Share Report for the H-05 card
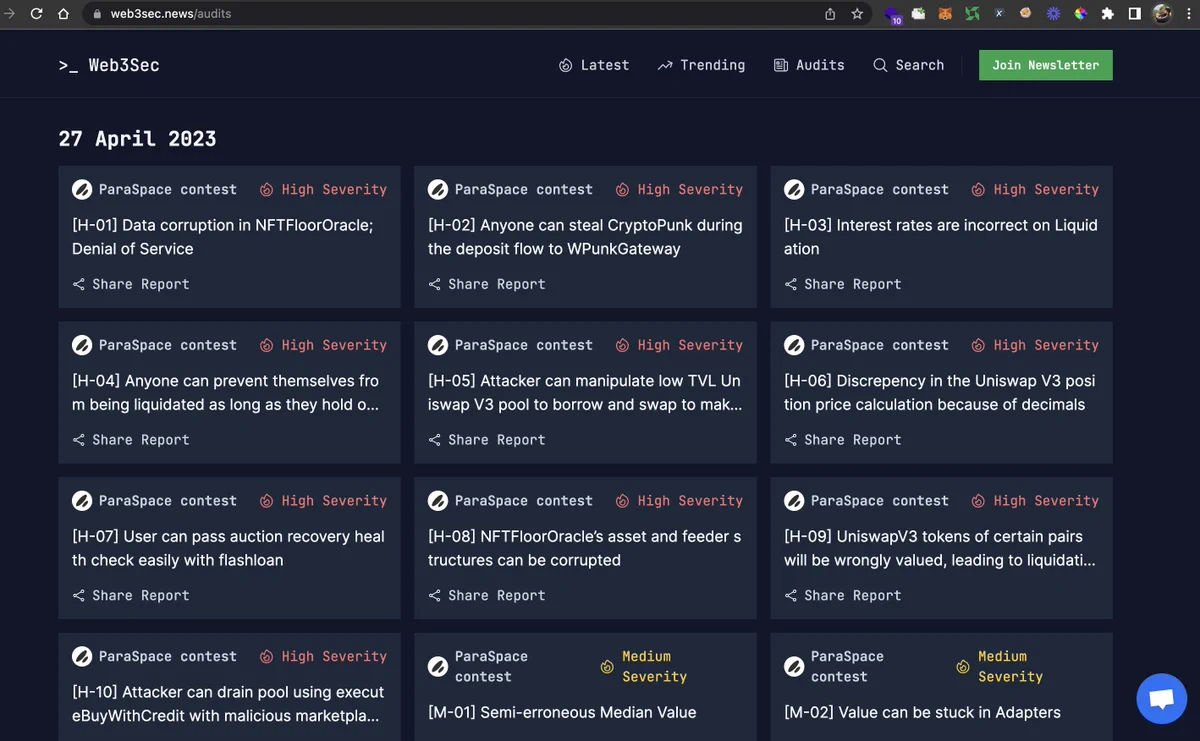The image size is (1200, 741). (487, 440)
